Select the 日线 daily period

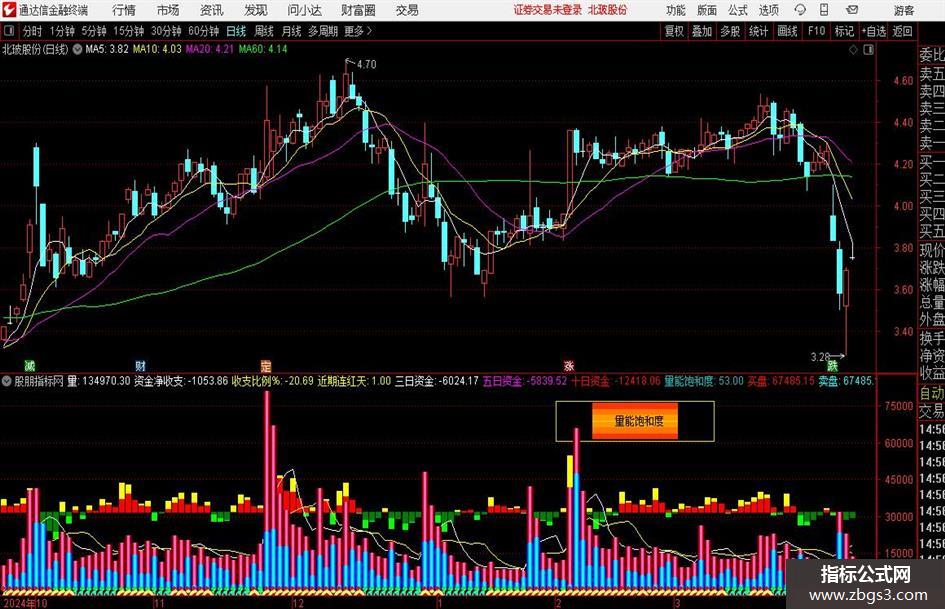click(236, 31)
